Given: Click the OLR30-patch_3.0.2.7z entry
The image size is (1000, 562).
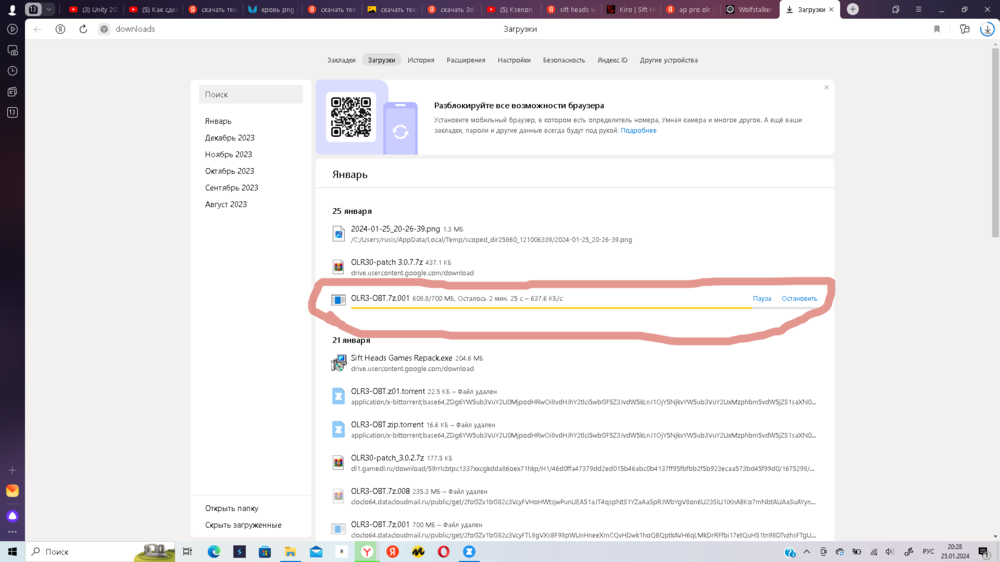Looking at the screenshot, I should [387, 458].
